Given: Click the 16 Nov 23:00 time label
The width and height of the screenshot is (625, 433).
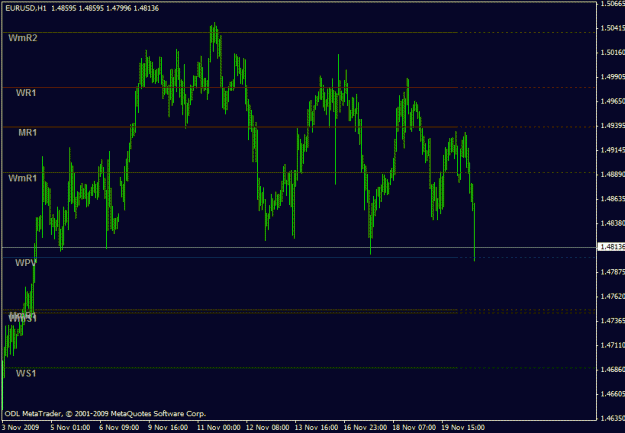Looking at the screenshot, I should (366, 427).
